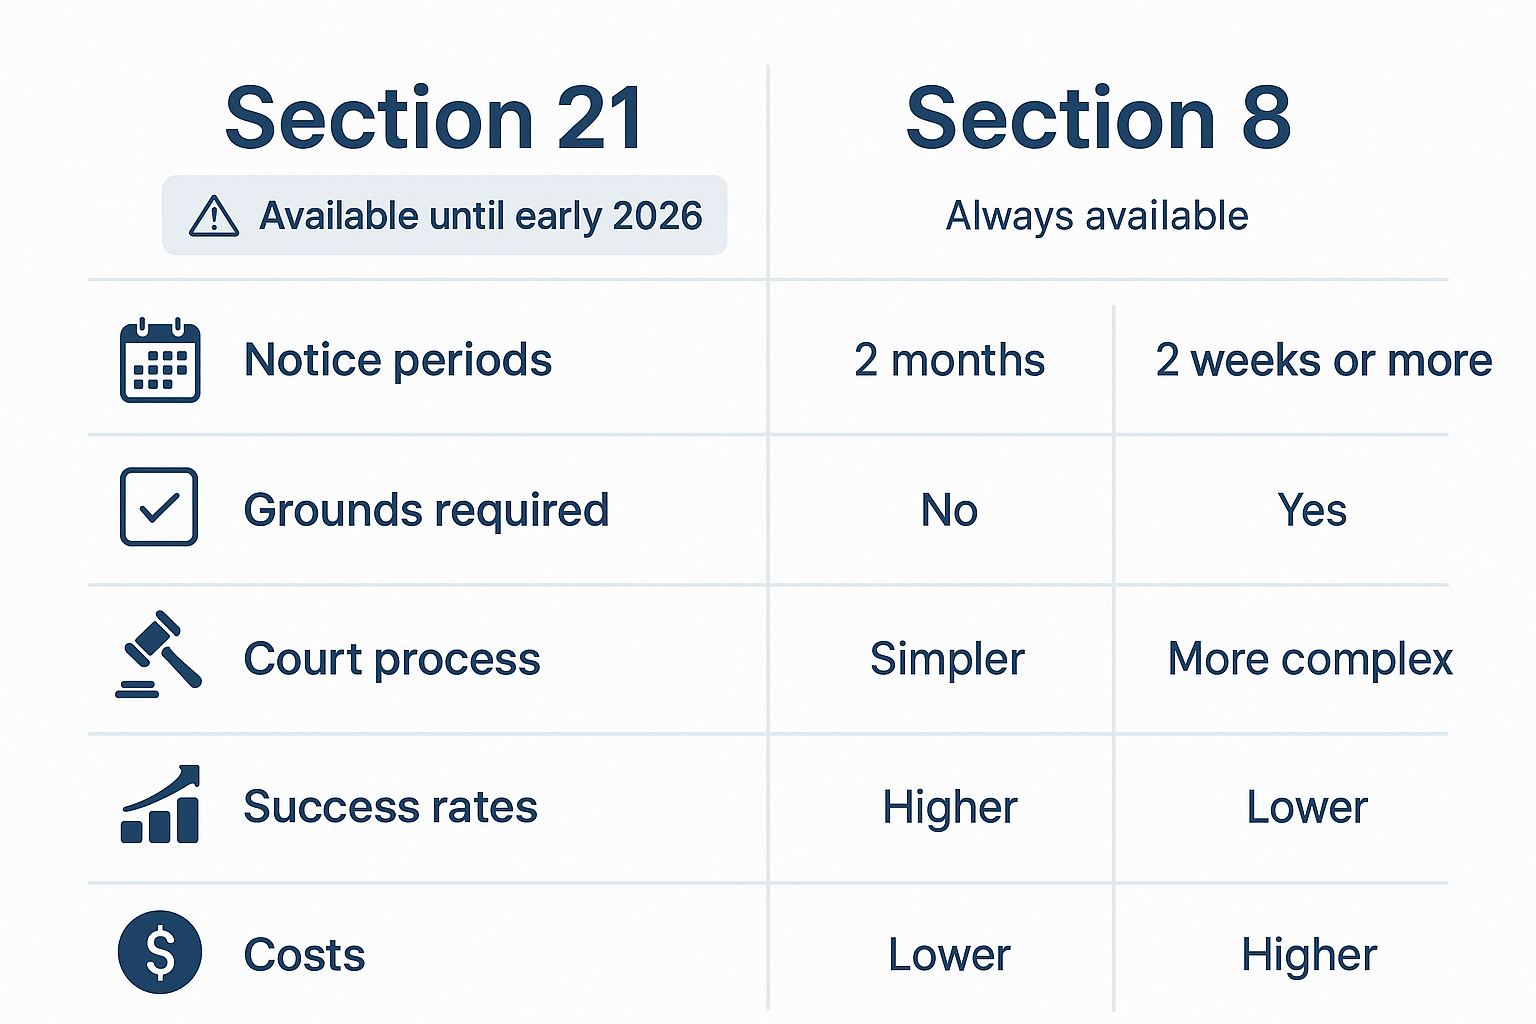Click the calendar icon beside Notice periods
1536x1024 pixels.
[160, 361]
